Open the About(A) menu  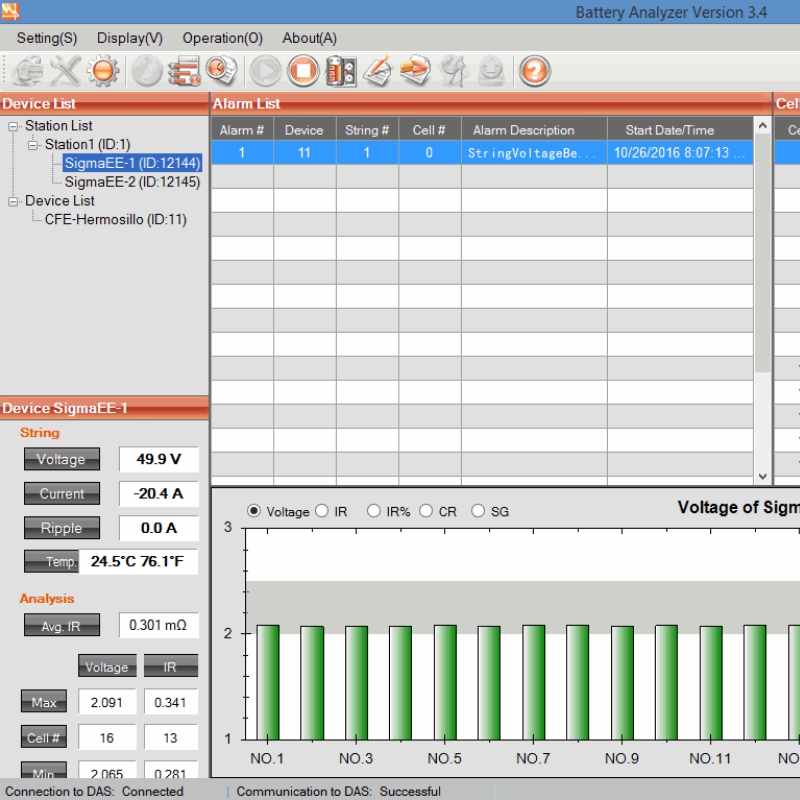(310, 38)
